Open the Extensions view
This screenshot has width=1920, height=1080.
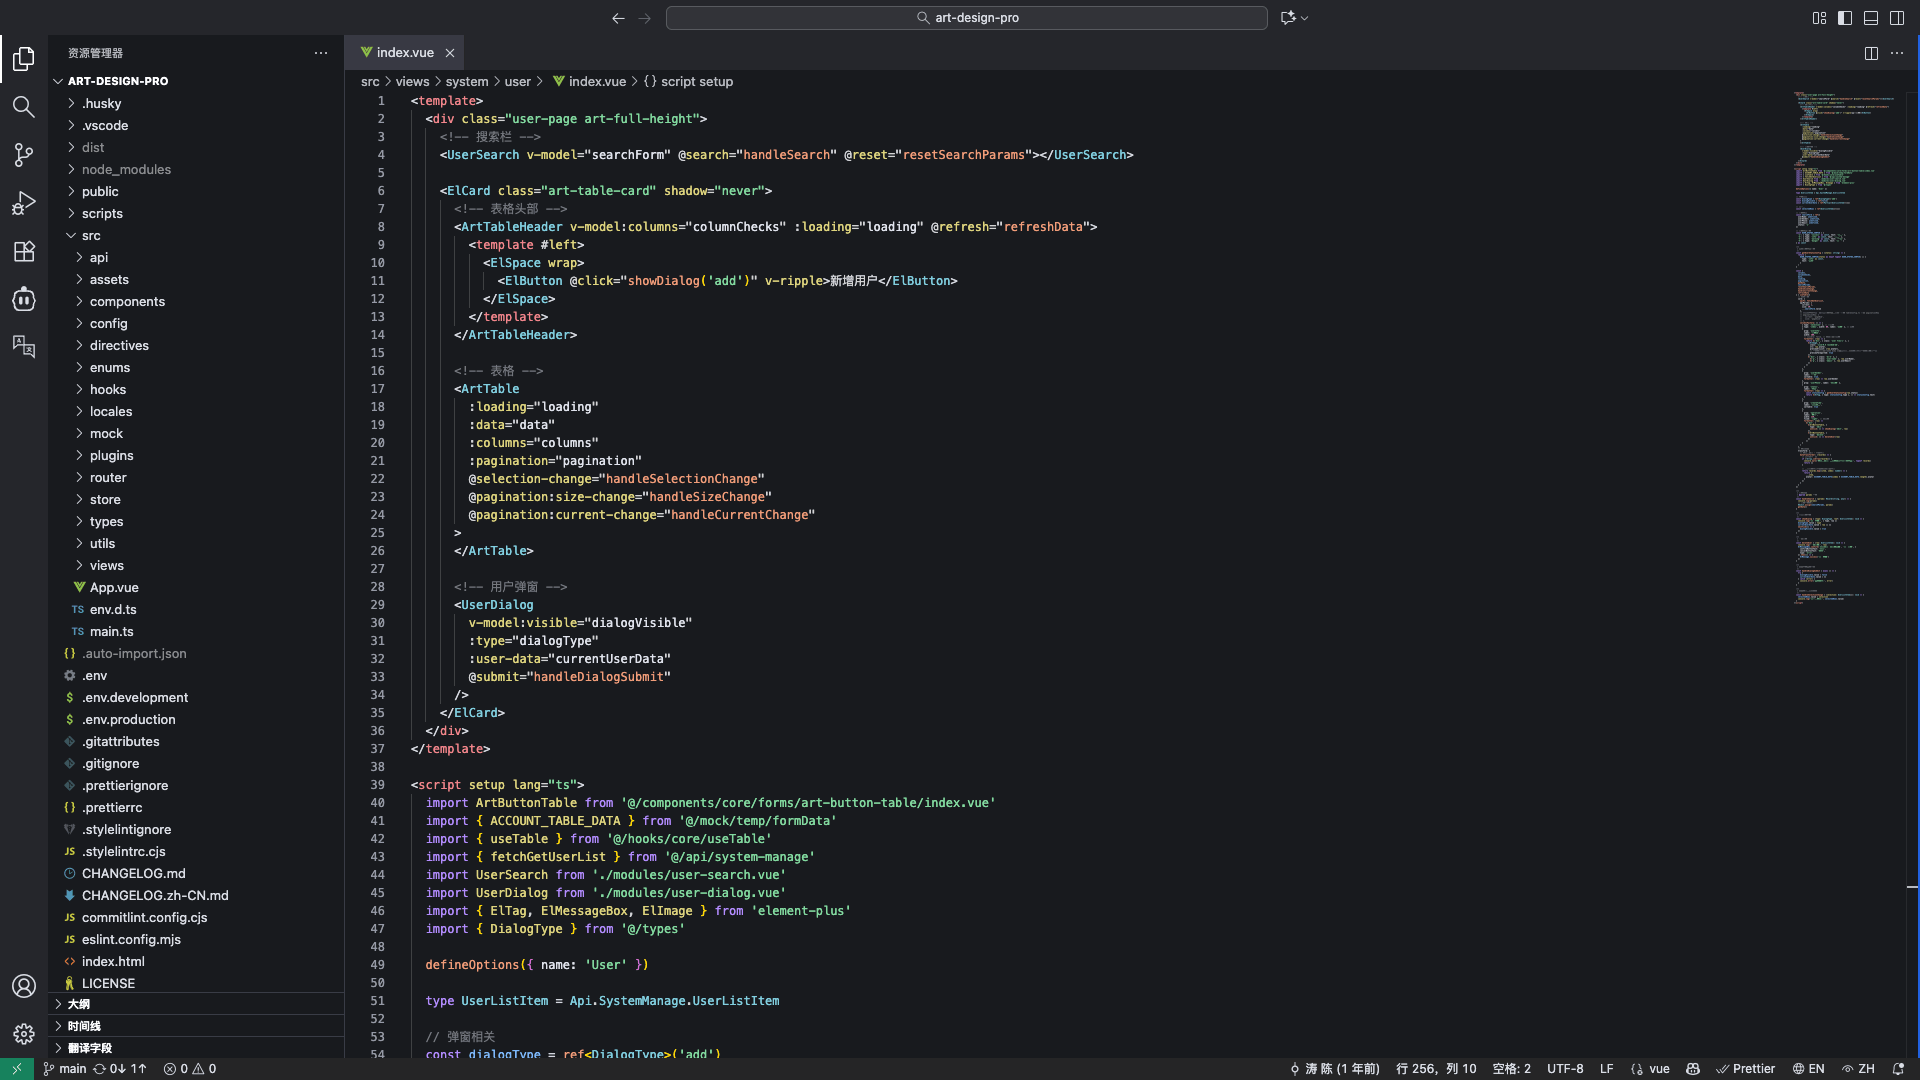pyautogui.click(x=24, y=251)
